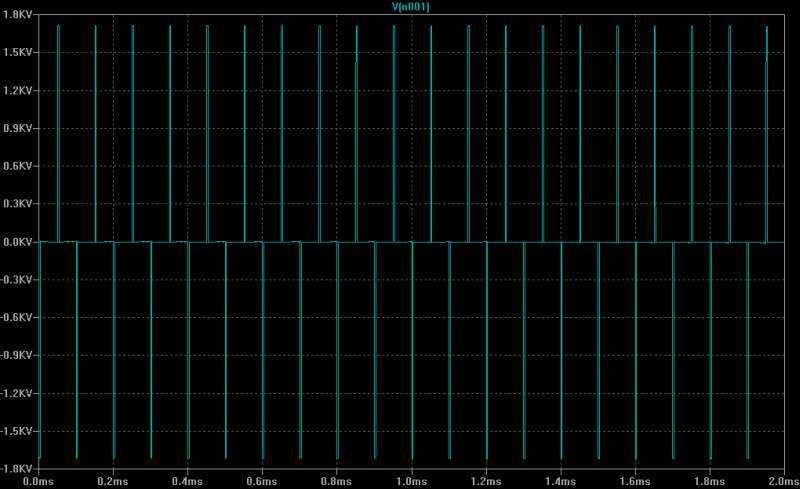Viewport: 800px width, 489px height.
Task: Click the positive 0.6KV axis label
Action: tap(17, 166)
